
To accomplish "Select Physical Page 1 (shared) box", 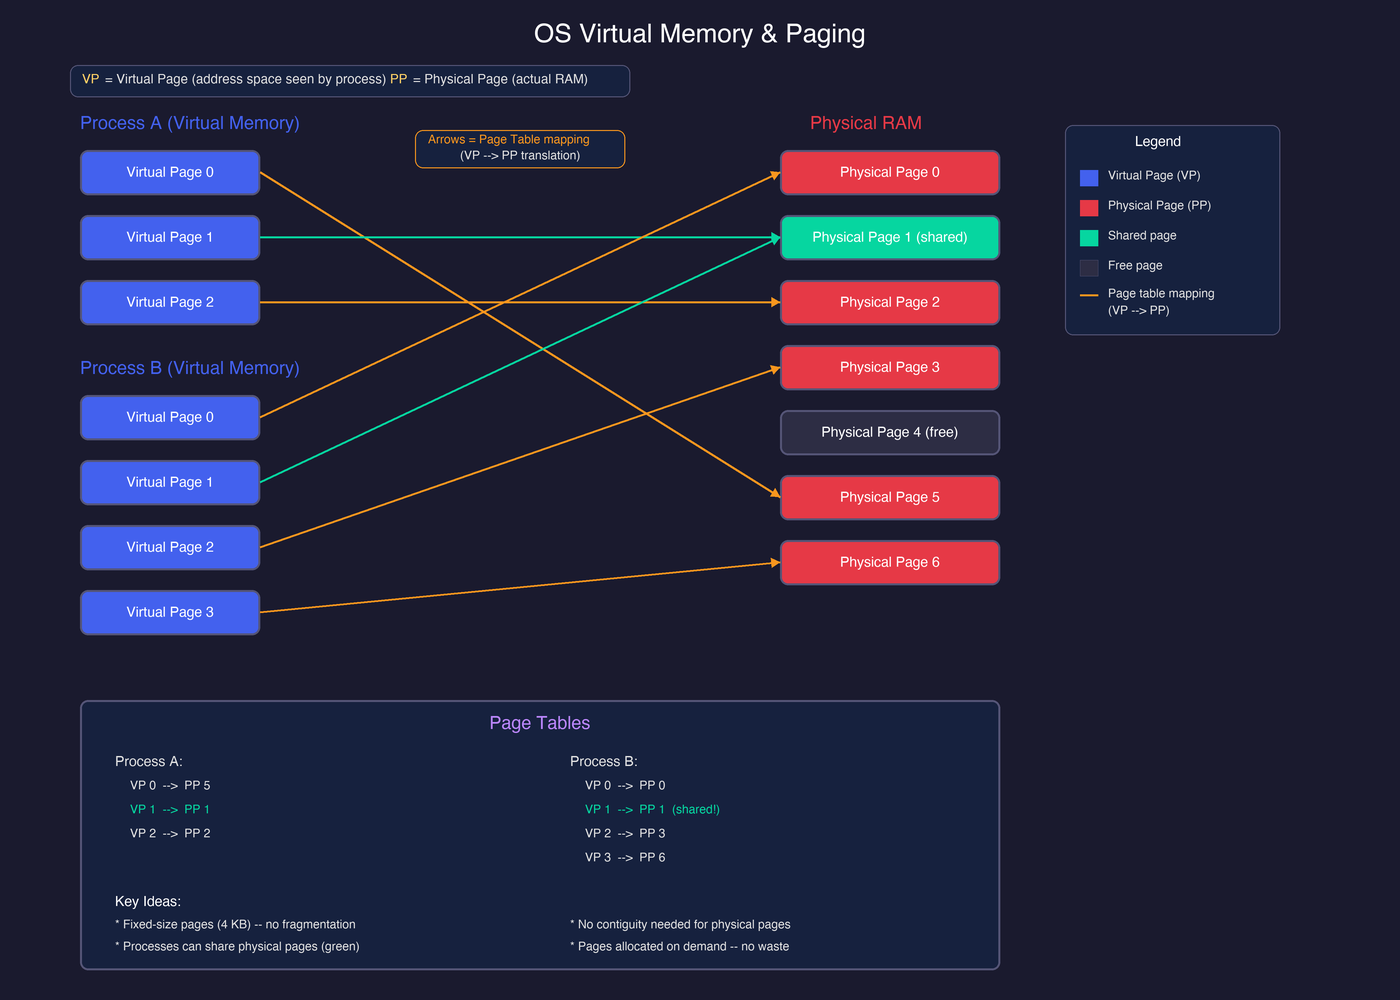I will click(x=889, y=237).
